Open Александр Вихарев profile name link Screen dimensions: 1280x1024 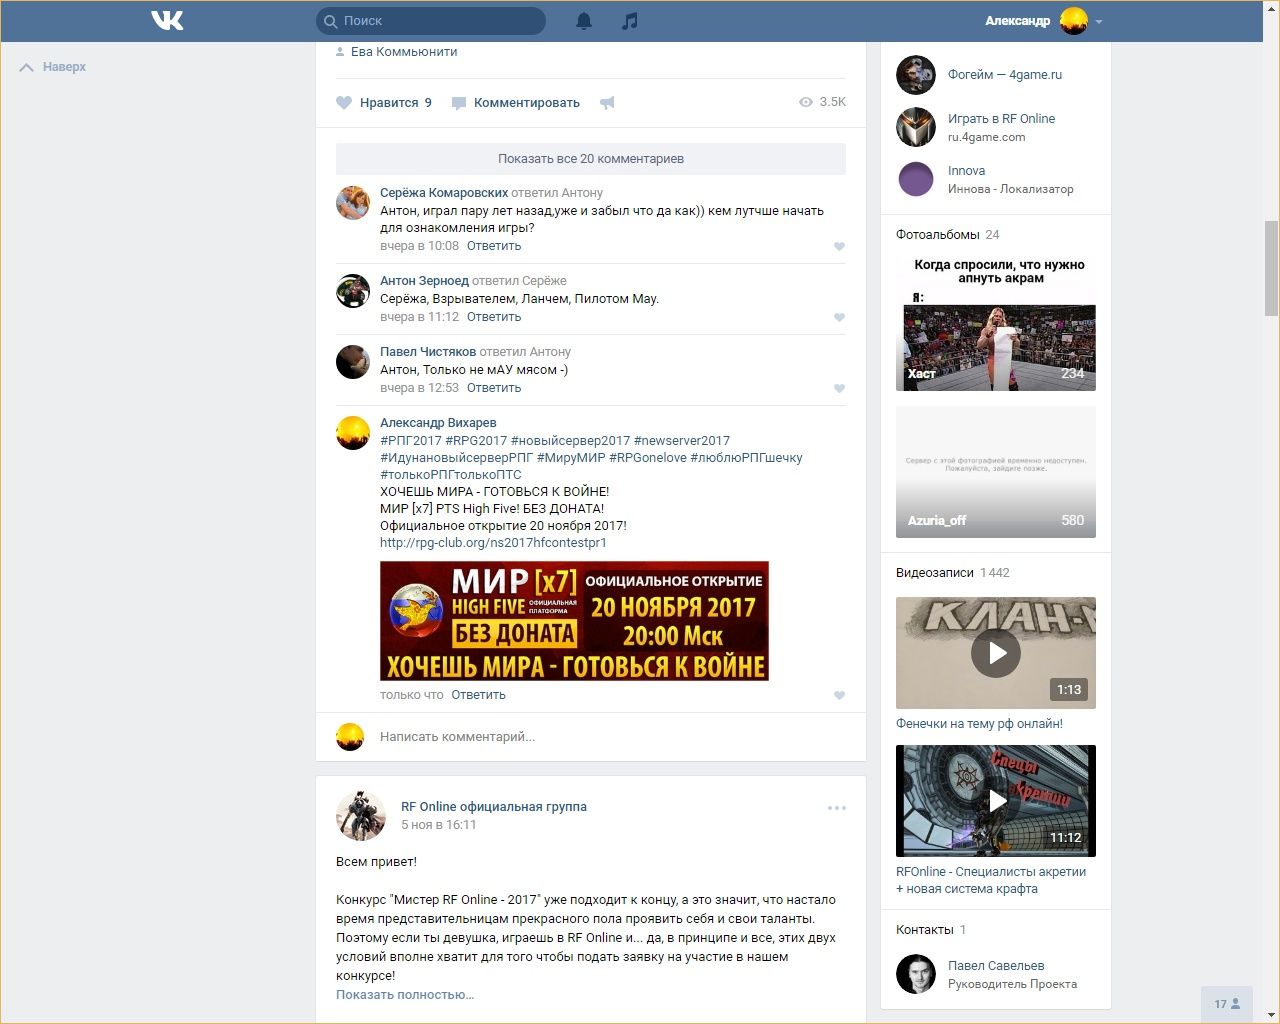(438, 423)
